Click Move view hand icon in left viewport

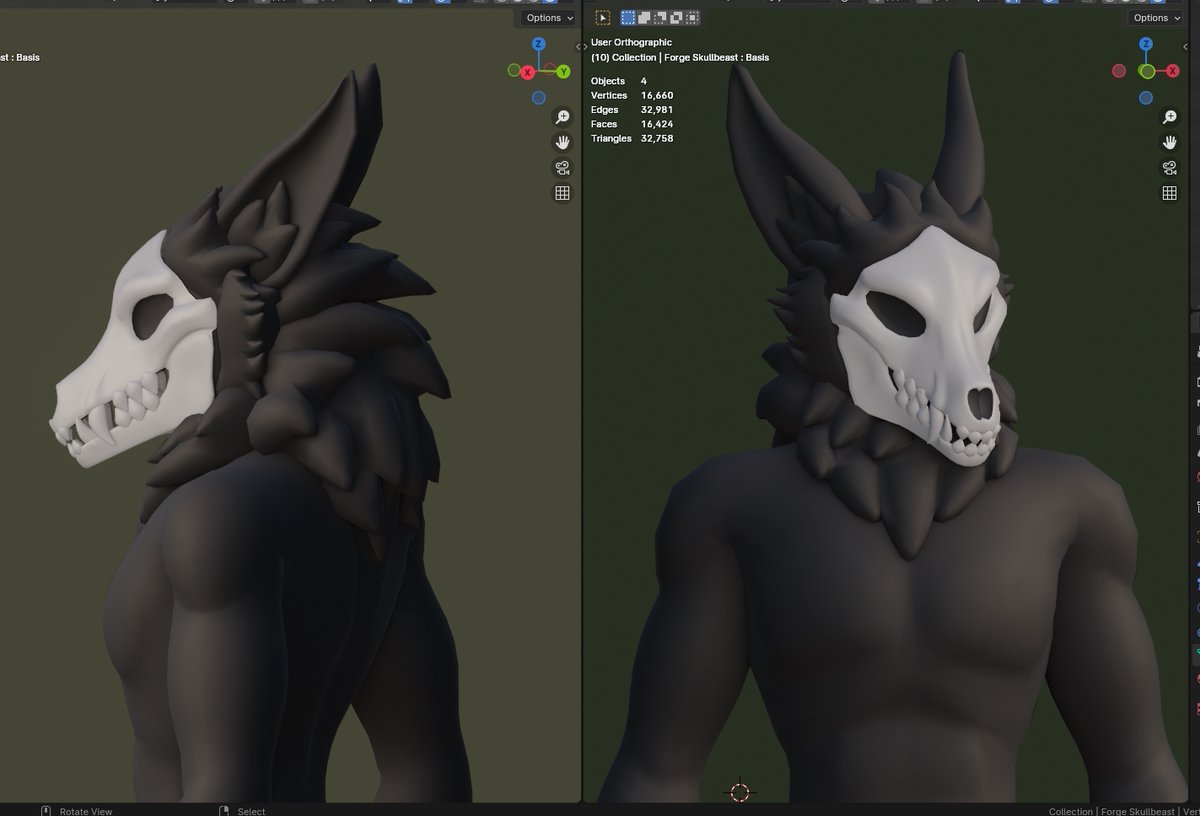tap(563, 142)
